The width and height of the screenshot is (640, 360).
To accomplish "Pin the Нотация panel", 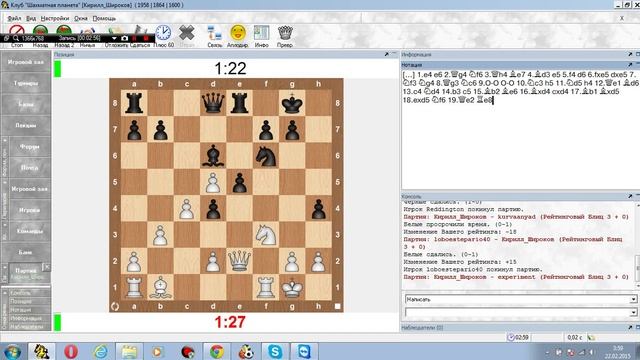I will tap(630, 64).
